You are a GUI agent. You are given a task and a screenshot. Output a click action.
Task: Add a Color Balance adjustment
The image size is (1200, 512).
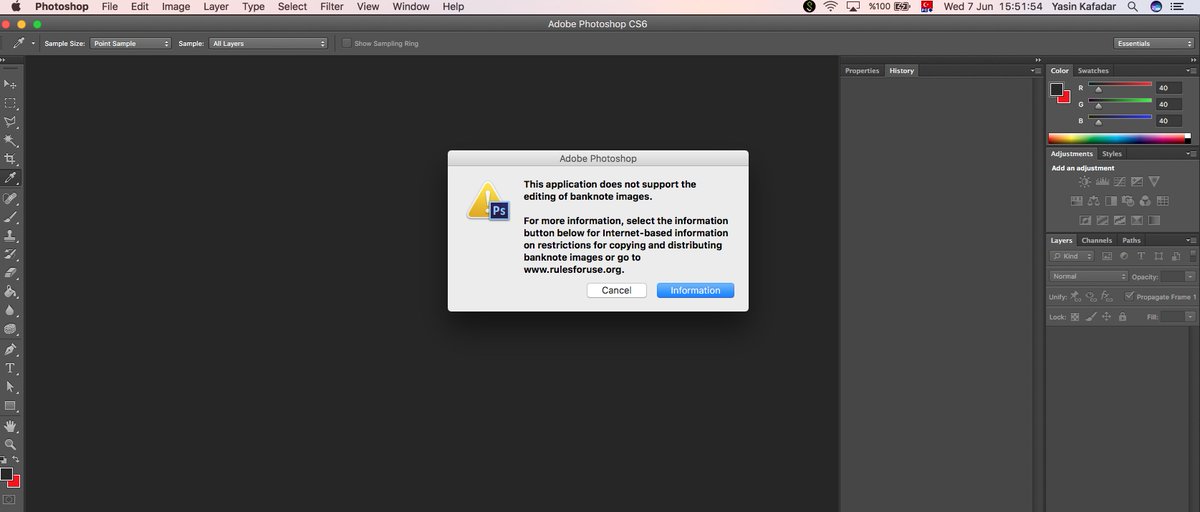tap(1094, 200)
